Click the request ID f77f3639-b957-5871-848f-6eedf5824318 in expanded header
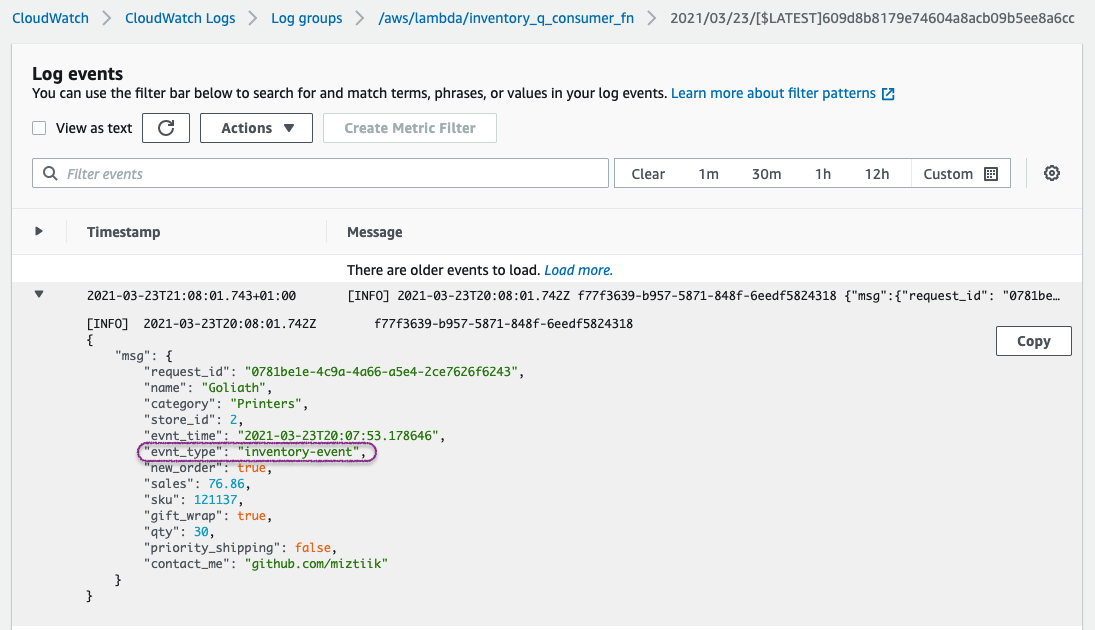 click(x=504, y=323)
